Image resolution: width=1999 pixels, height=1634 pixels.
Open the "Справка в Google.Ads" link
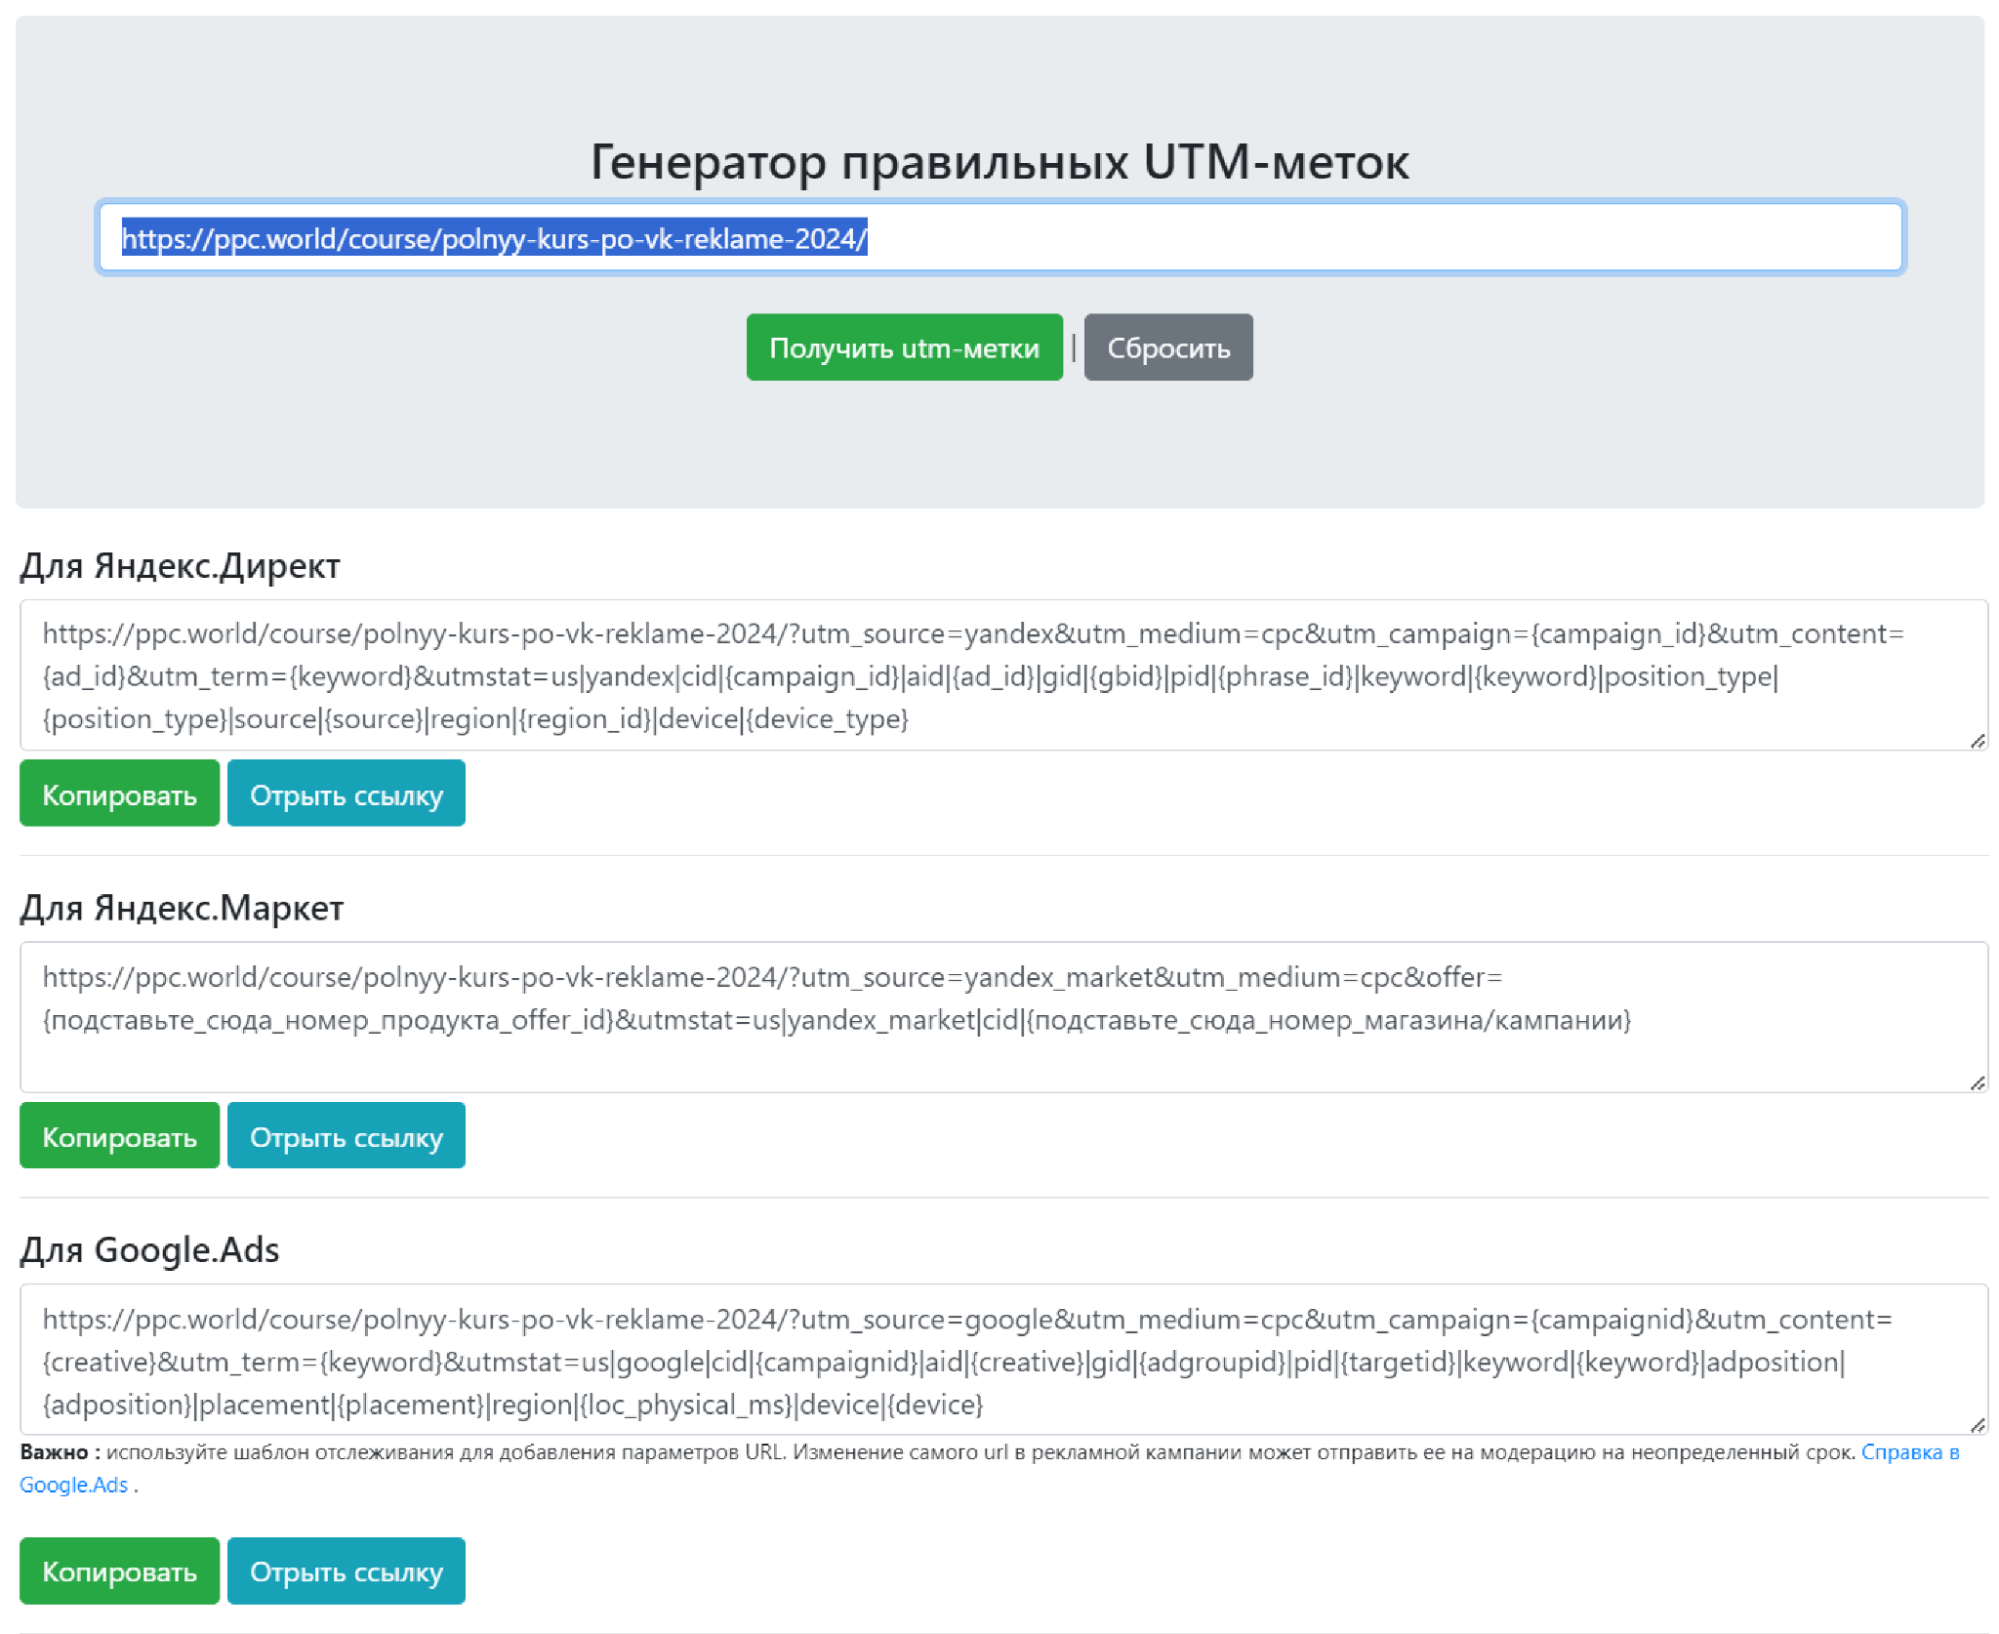tap(1909, 1452)
